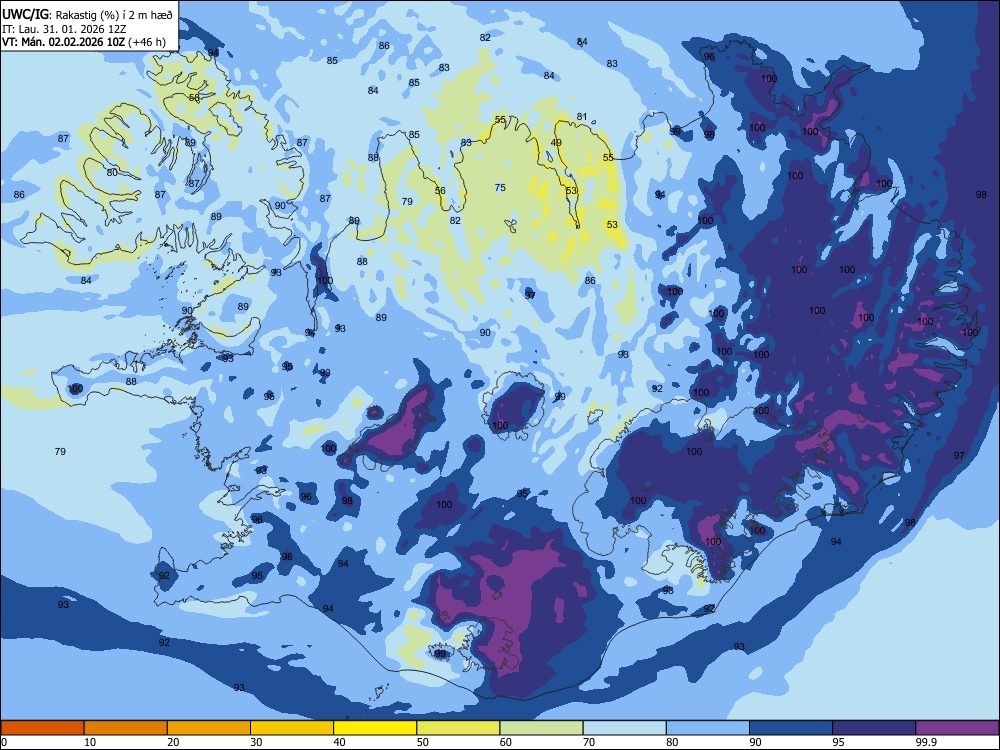Click the 95–99.9 dark navy legend swatch
The image size is (1000, 750).
874,728
